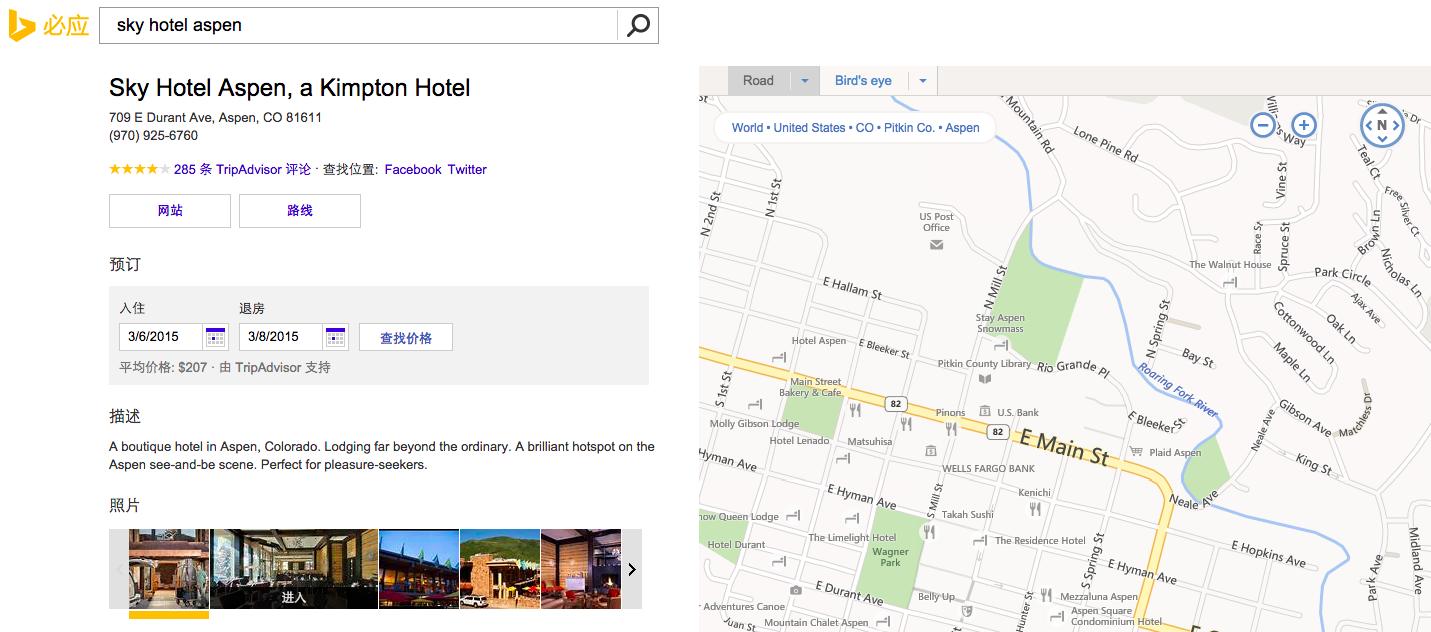Click the Plaid Aspen shopping cart icon
The width and height of the screenshot is (1431, 632).
pos(1135,452)
